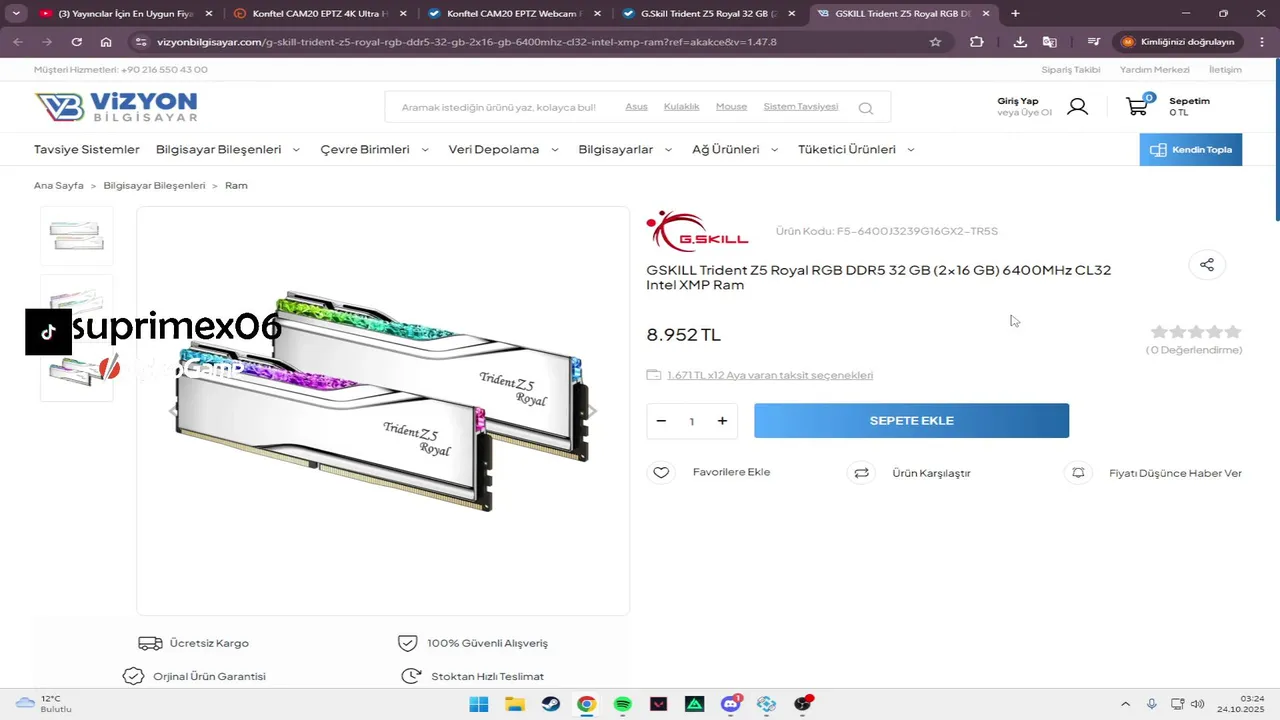Screen dimensions: 1280x720
Task: Select the first product thumbnail
Action: click(x=77, y=236)
